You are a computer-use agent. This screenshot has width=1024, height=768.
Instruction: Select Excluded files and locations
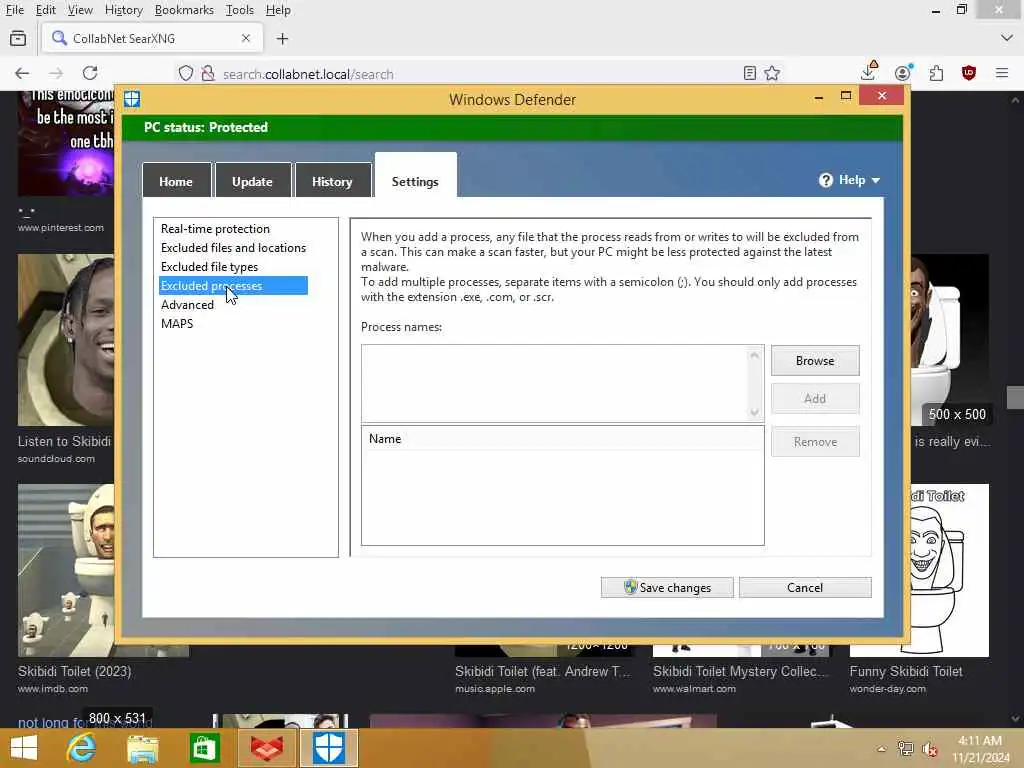[233, 248]
